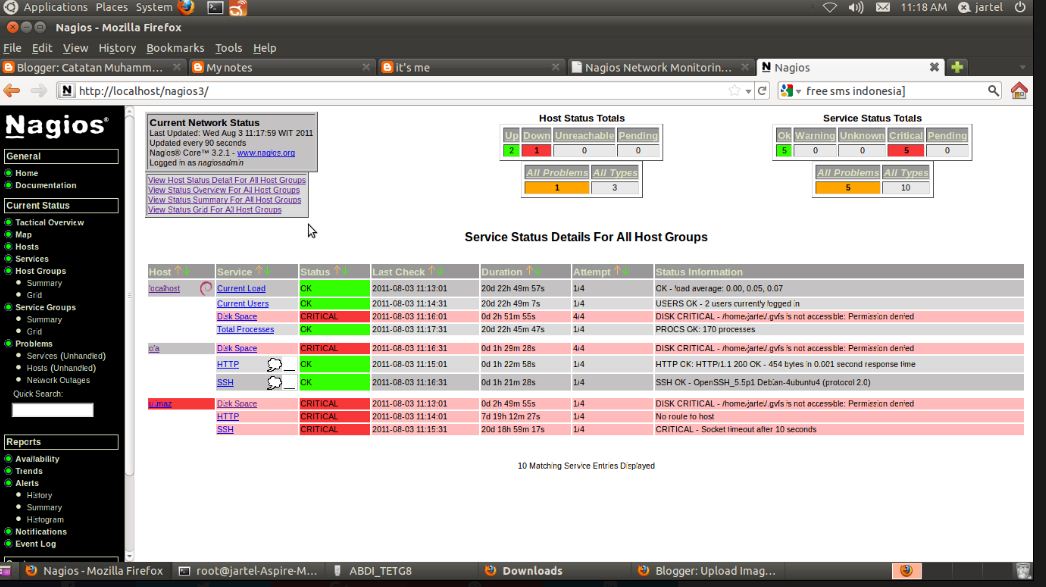The width and height of the screenshot is (1046, 587).
Task: Go to Firefox home page icon
Action: (1019, 91)
